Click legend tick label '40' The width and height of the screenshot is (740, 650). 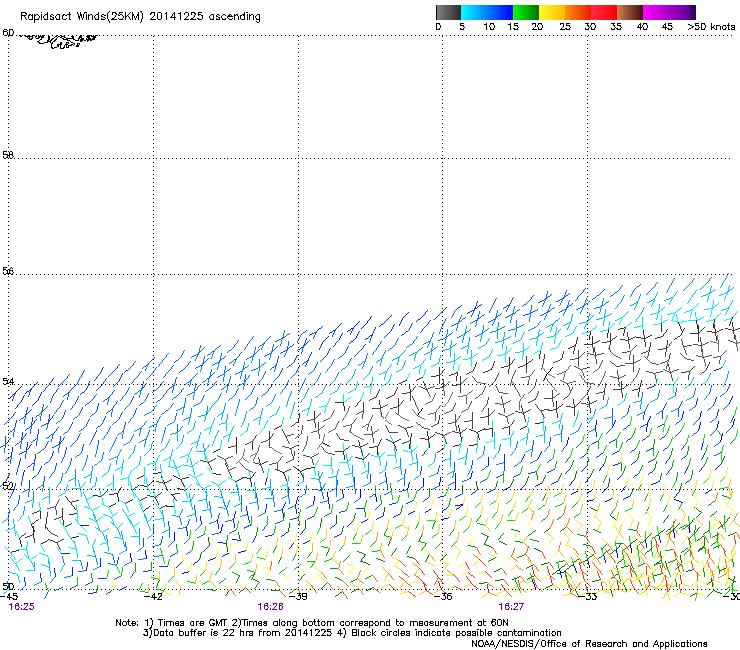coord(643,27)
